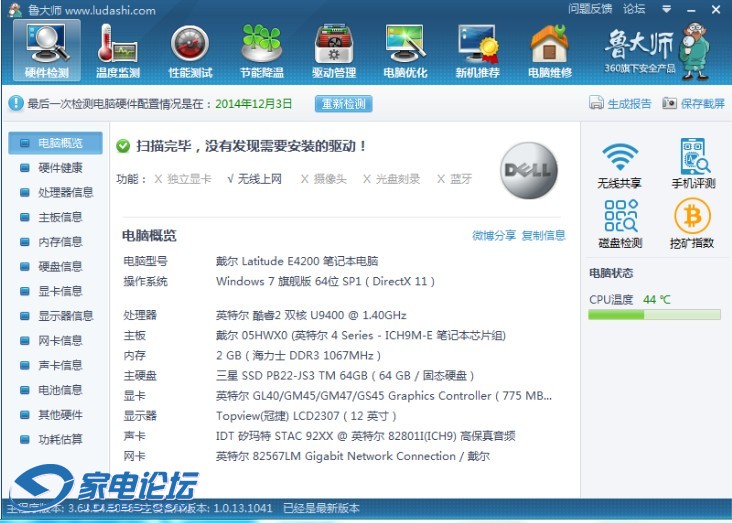
Task: Open the 挖矿指数 bitcoin mining index
Action: click(692, 224)
